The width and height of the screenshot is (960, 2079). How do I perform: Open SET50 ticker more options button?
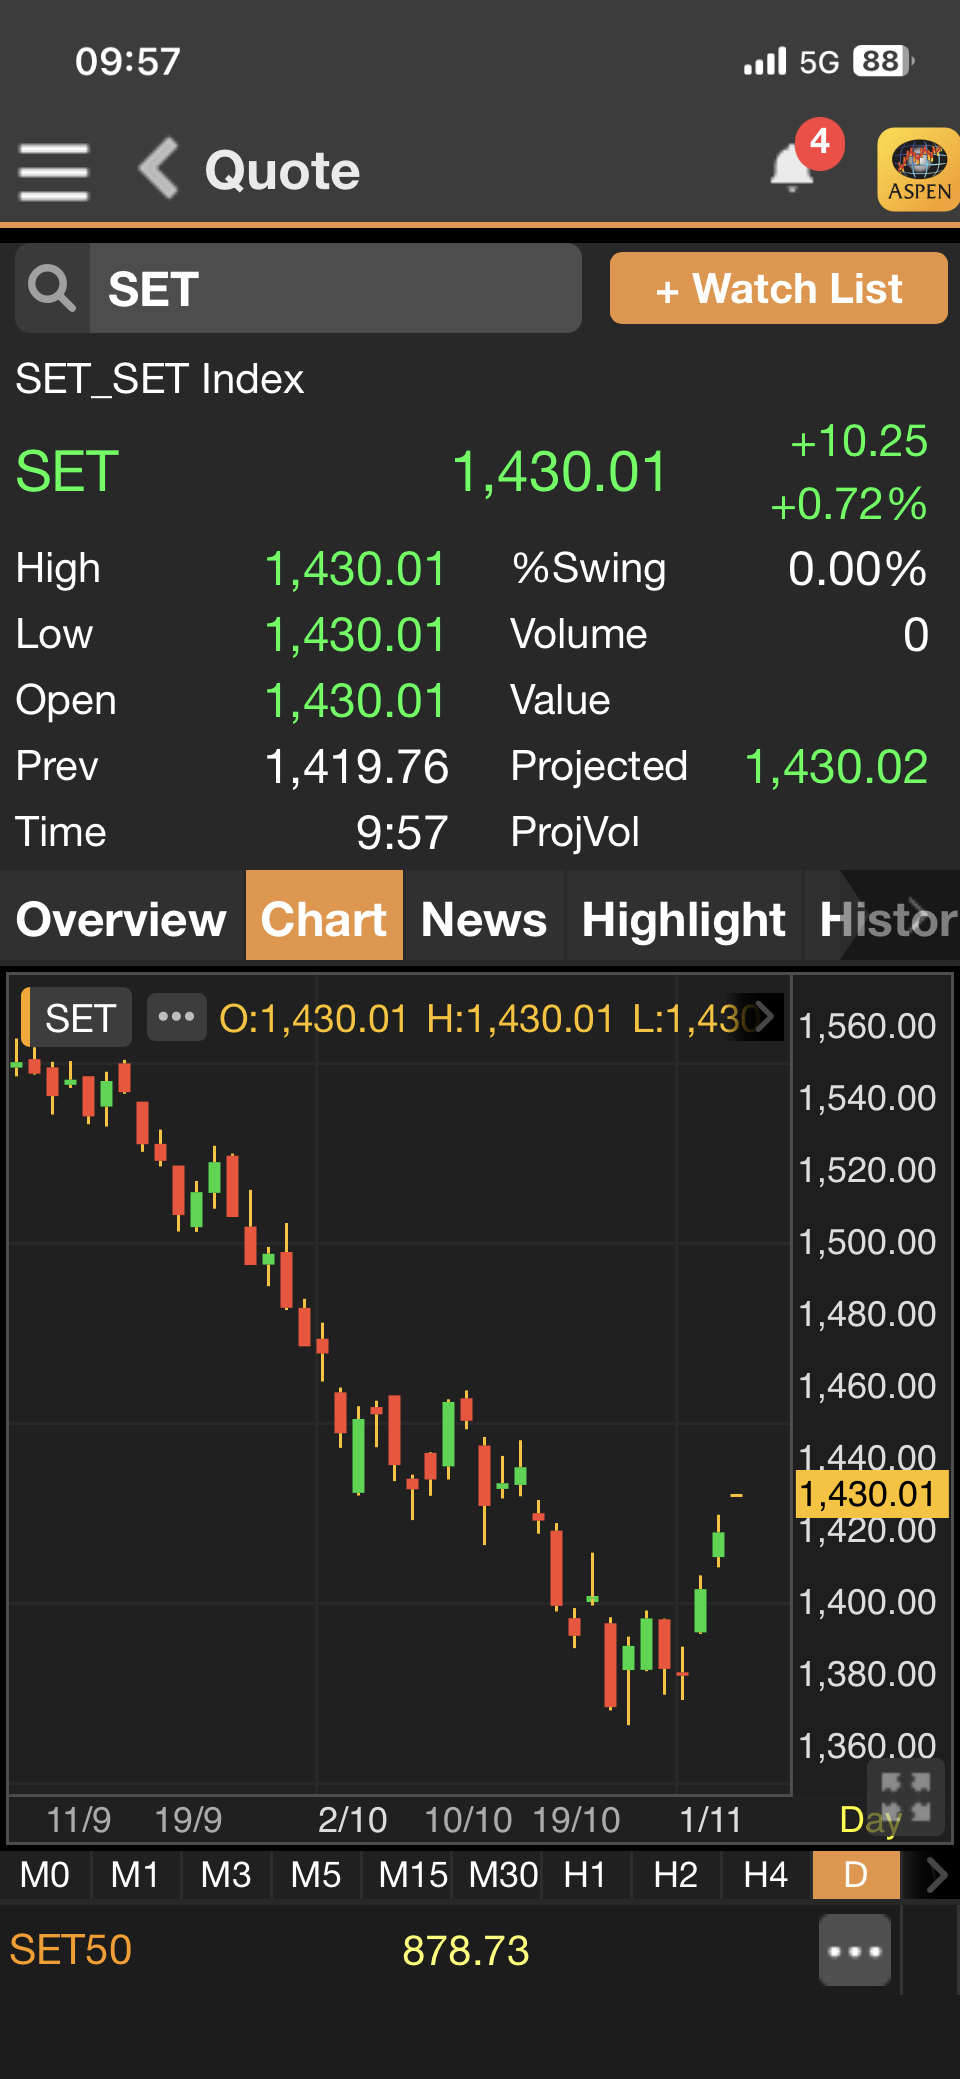click(855, 1950)
